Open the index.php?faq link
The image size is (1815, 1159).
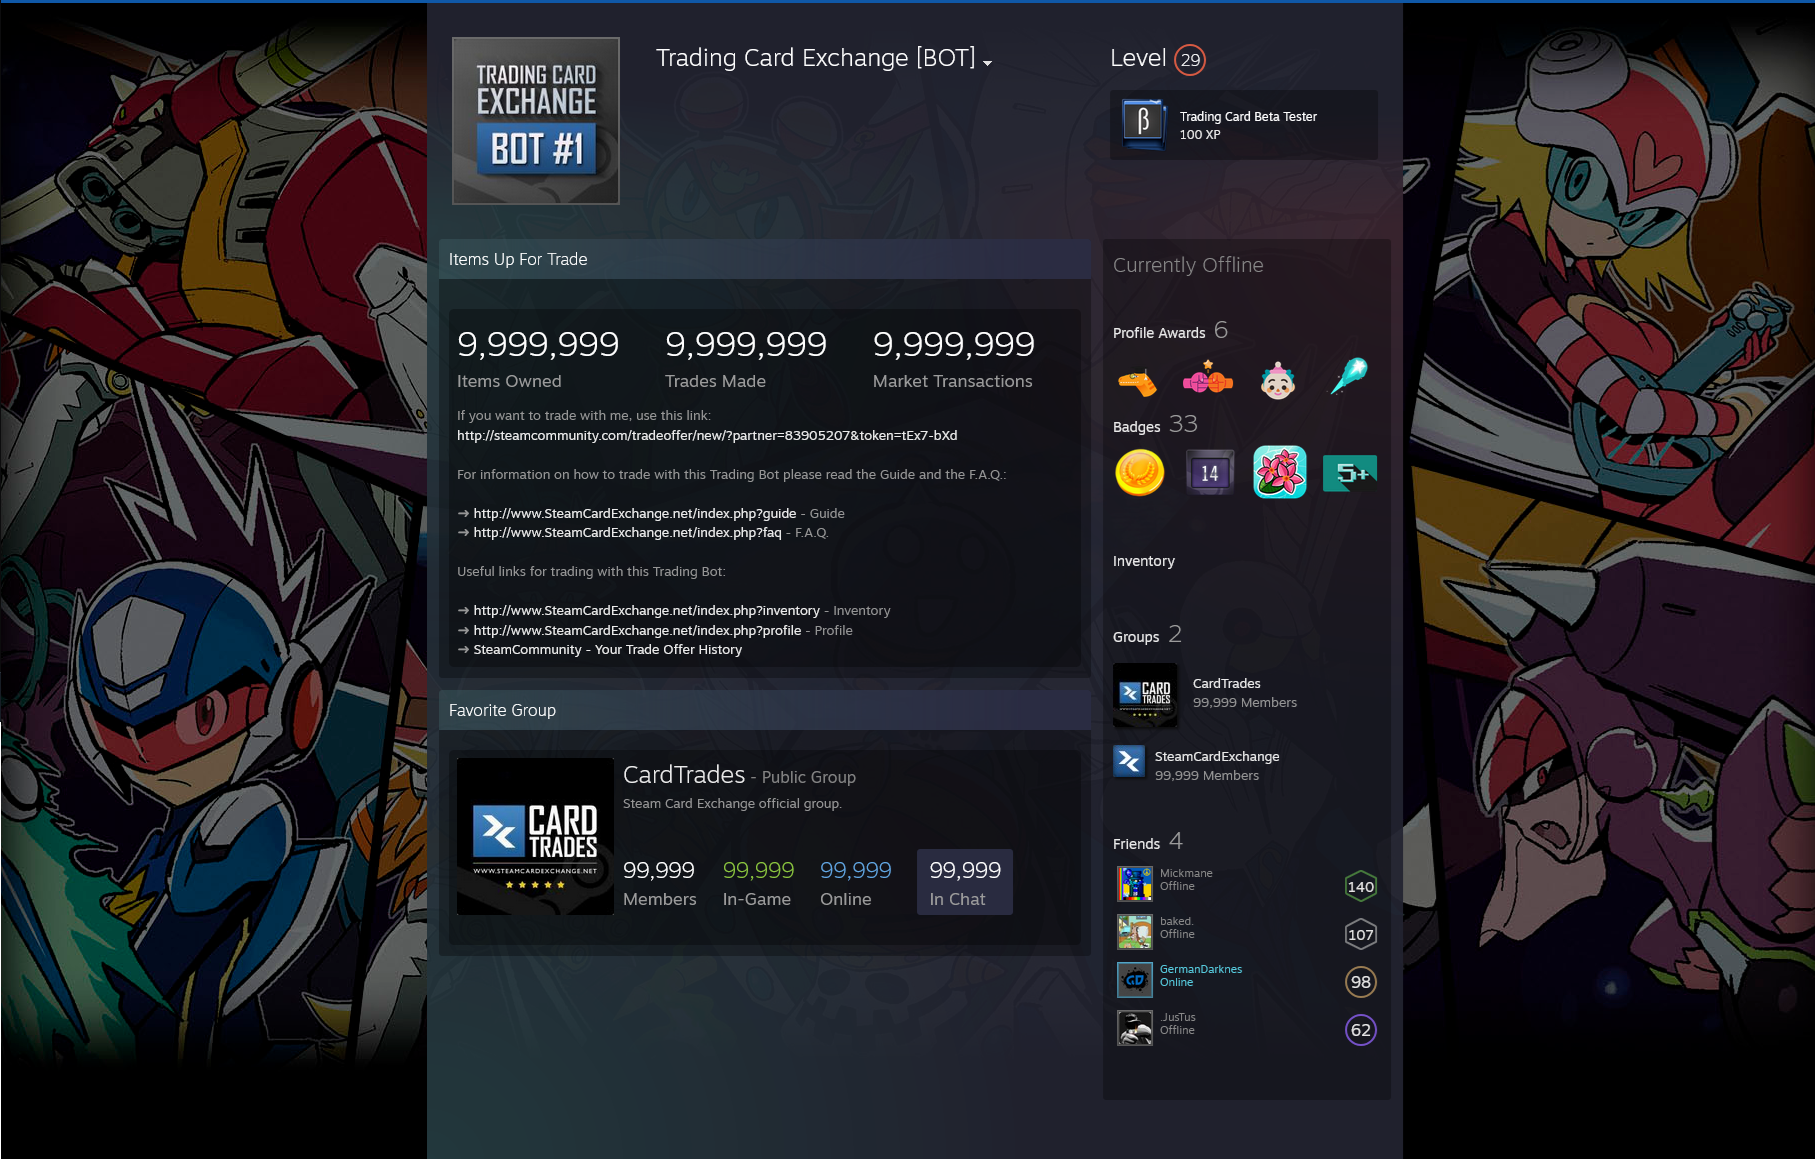pos(628,533)
